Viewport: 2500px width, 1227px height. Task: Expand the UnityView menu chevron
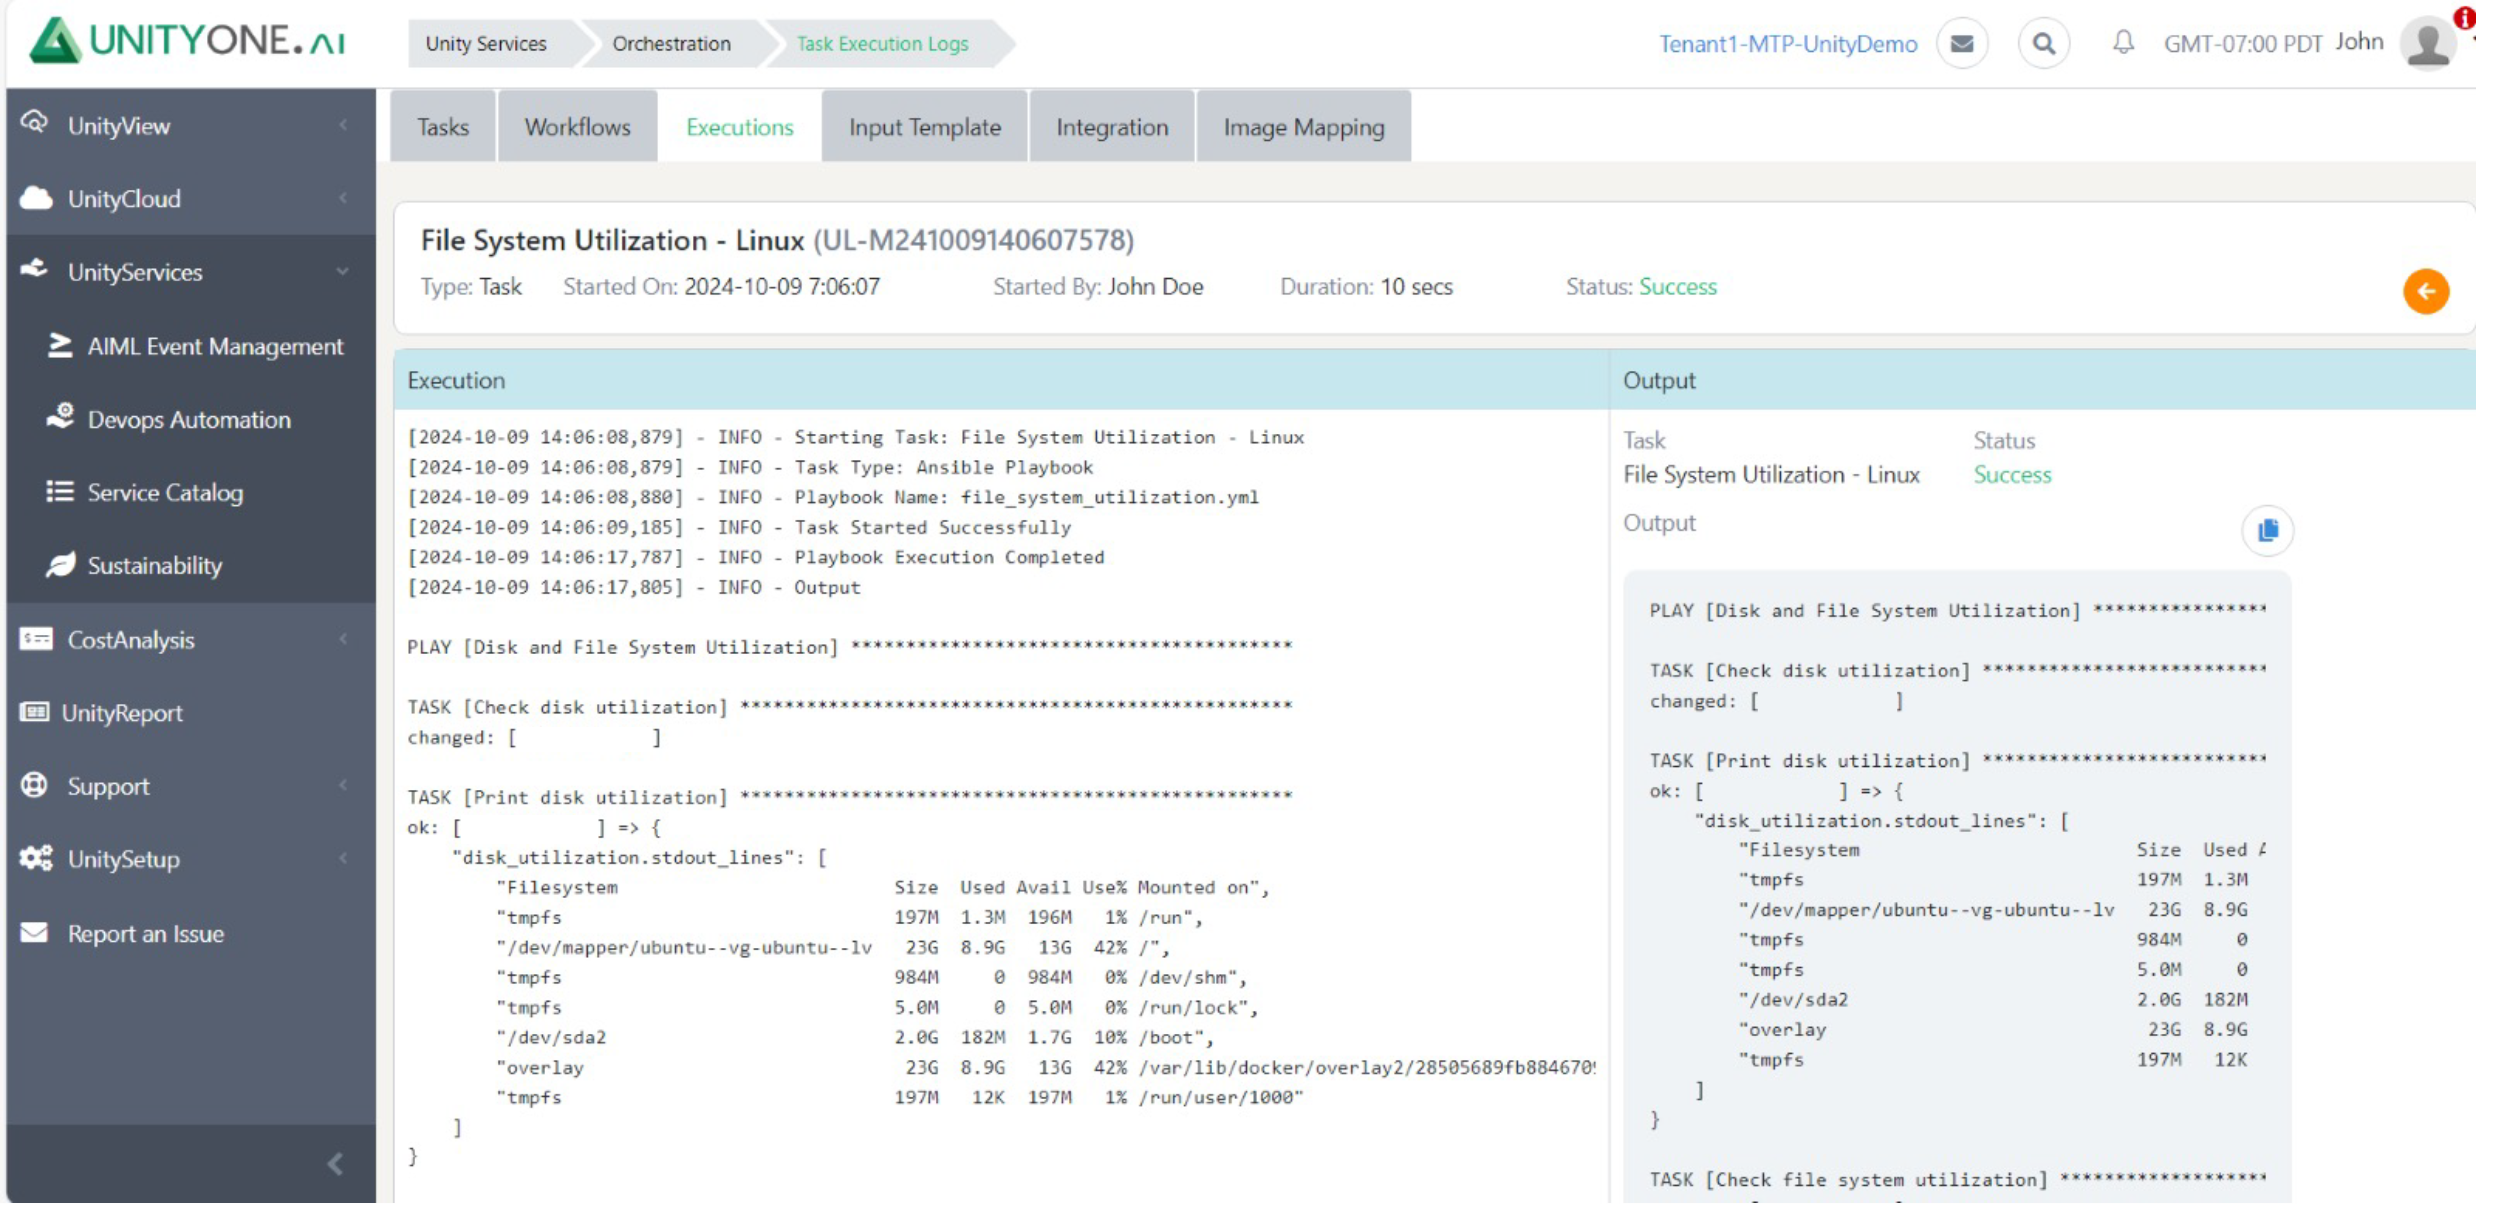click(343, 125)
